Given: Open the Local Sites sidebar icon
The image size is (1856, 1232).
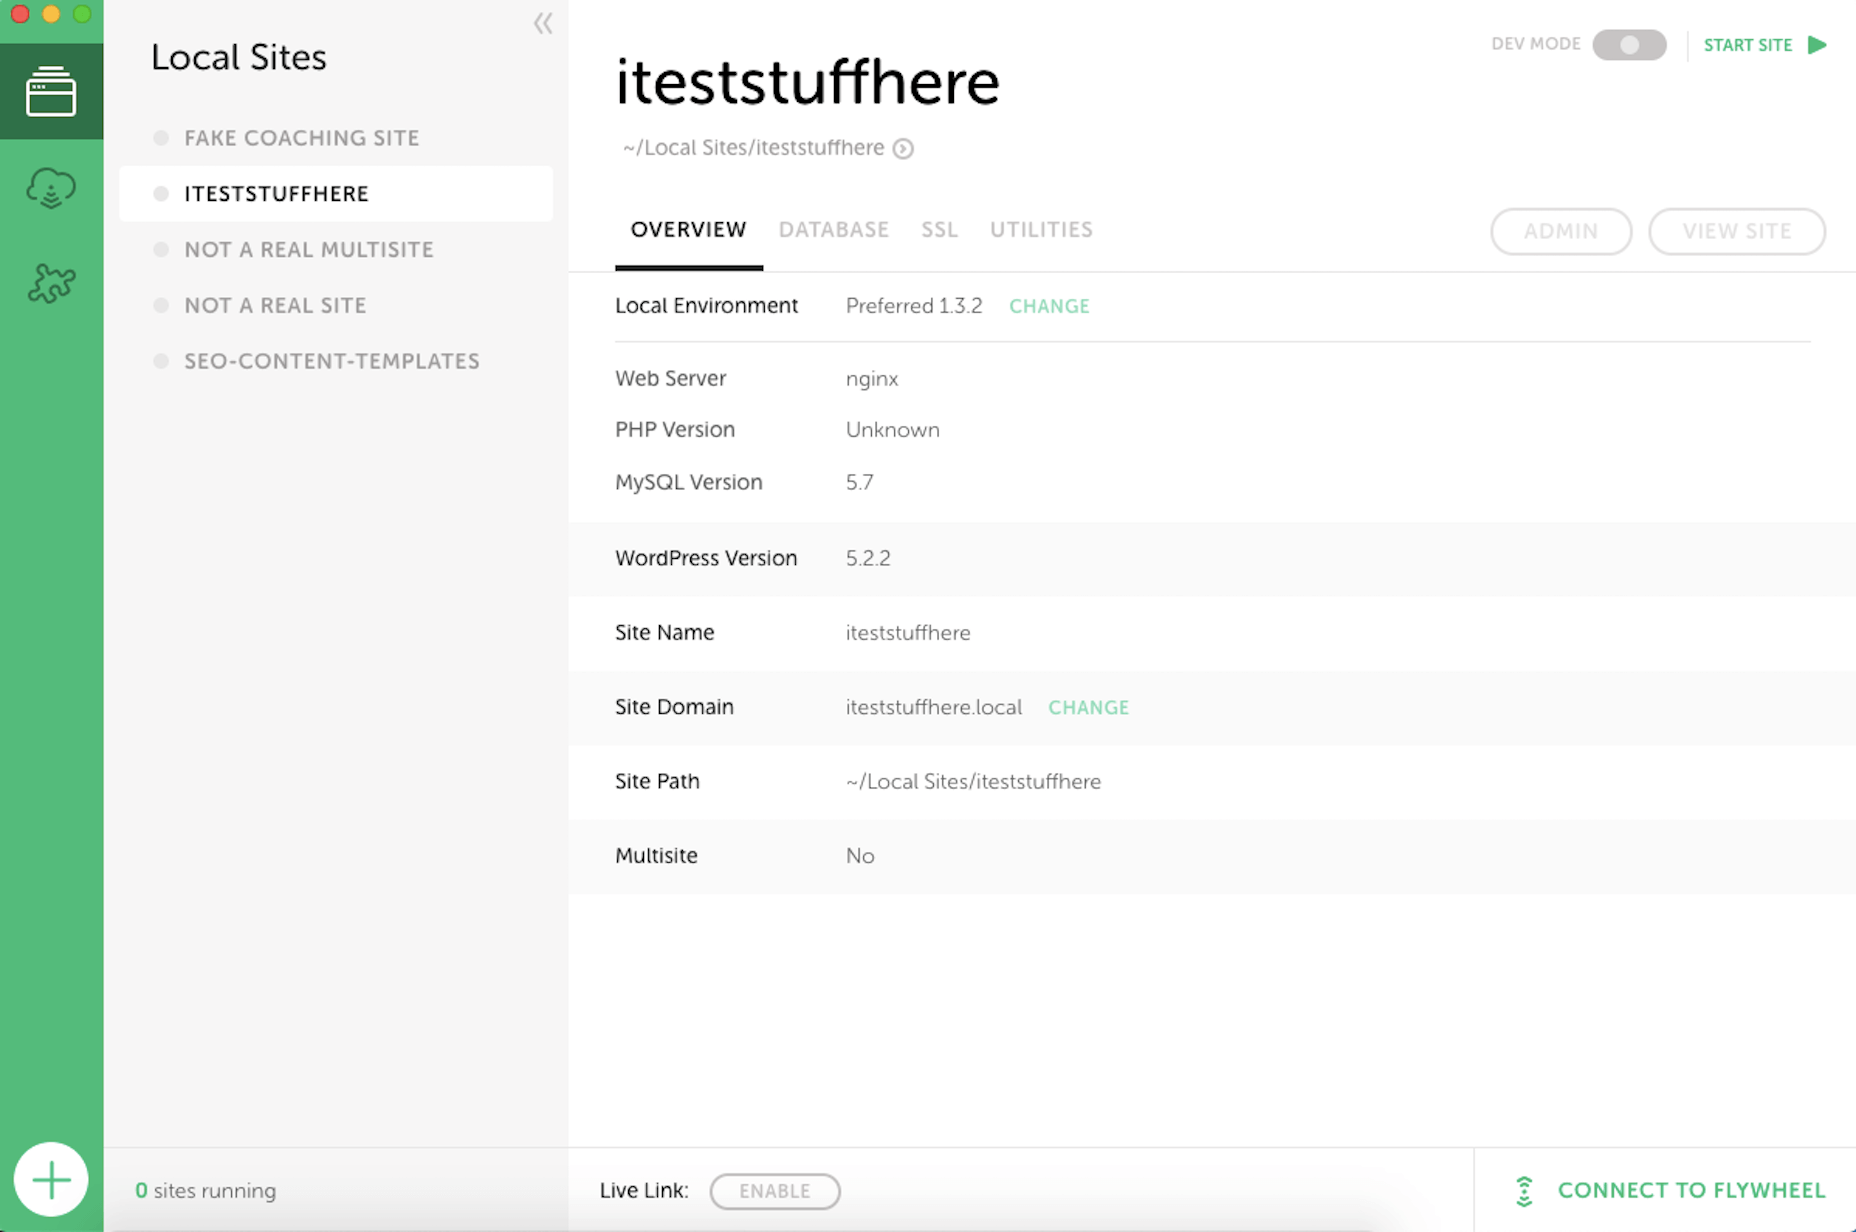Looking at the screenshot, I should point(51,91).
